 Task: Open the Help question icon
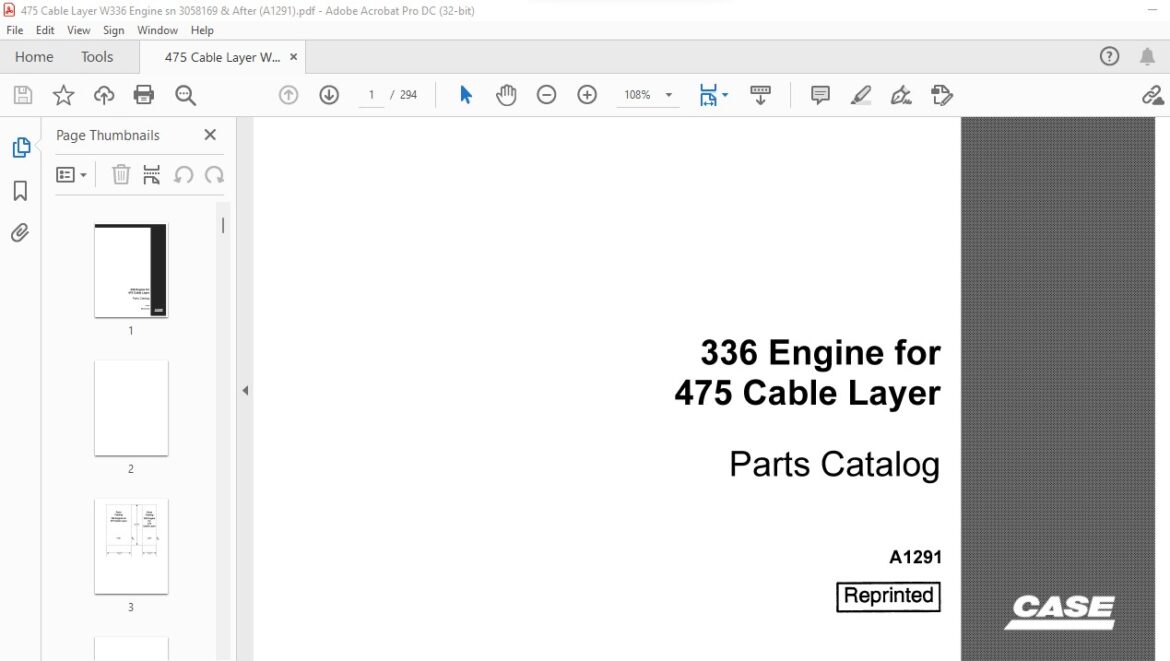(x=1110, y=56)
